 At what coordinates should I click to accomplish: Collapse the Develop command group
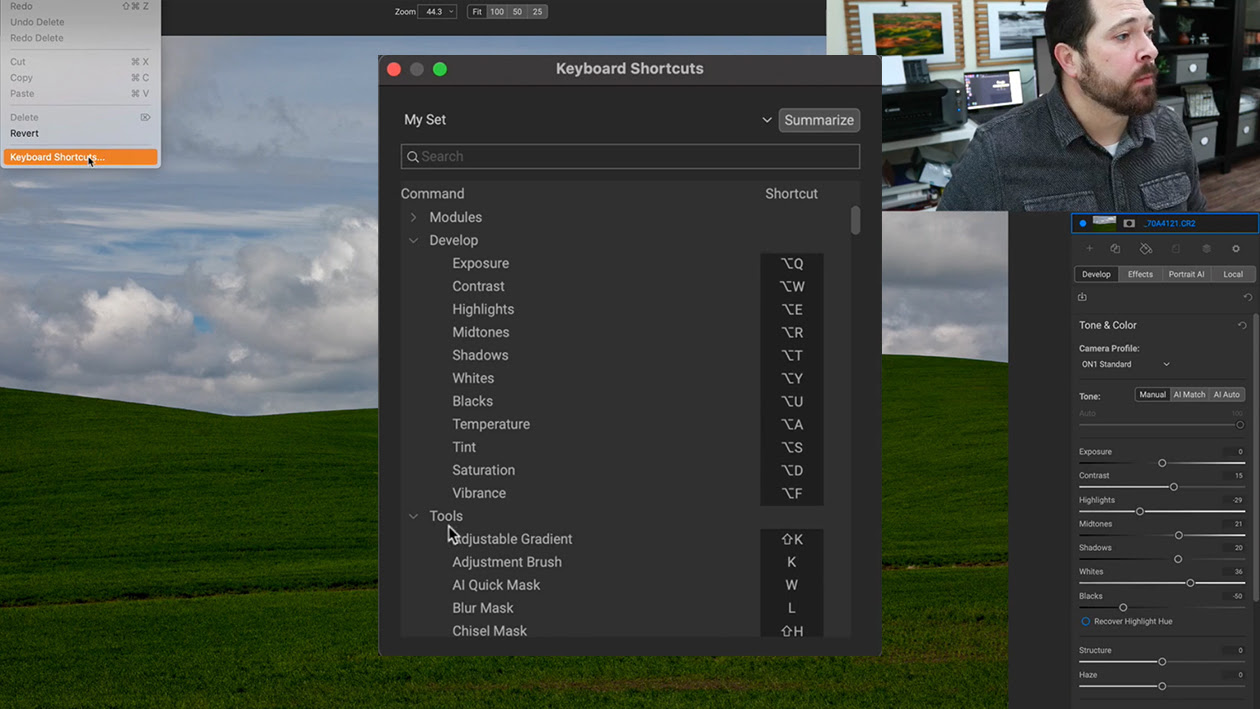(413, 240)
